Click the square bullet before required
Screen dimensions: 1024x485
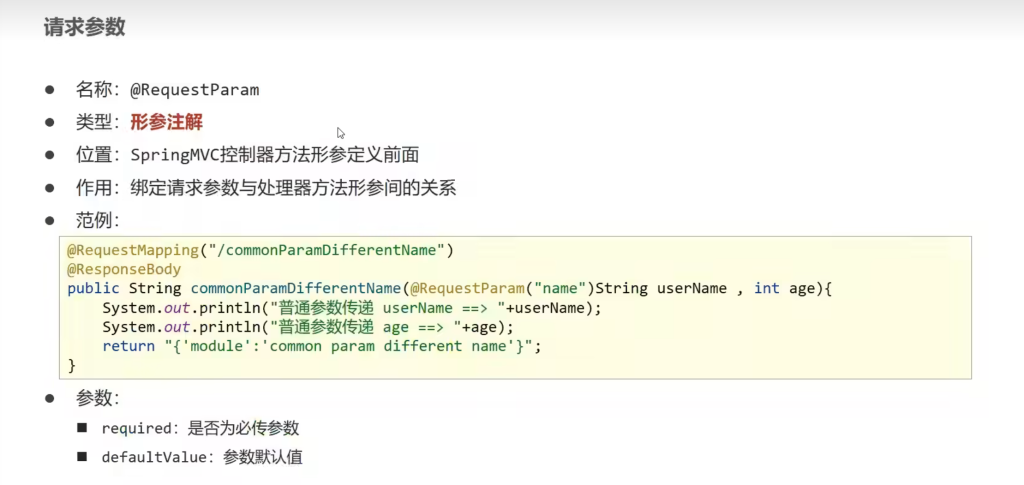[x=82, y=428]
